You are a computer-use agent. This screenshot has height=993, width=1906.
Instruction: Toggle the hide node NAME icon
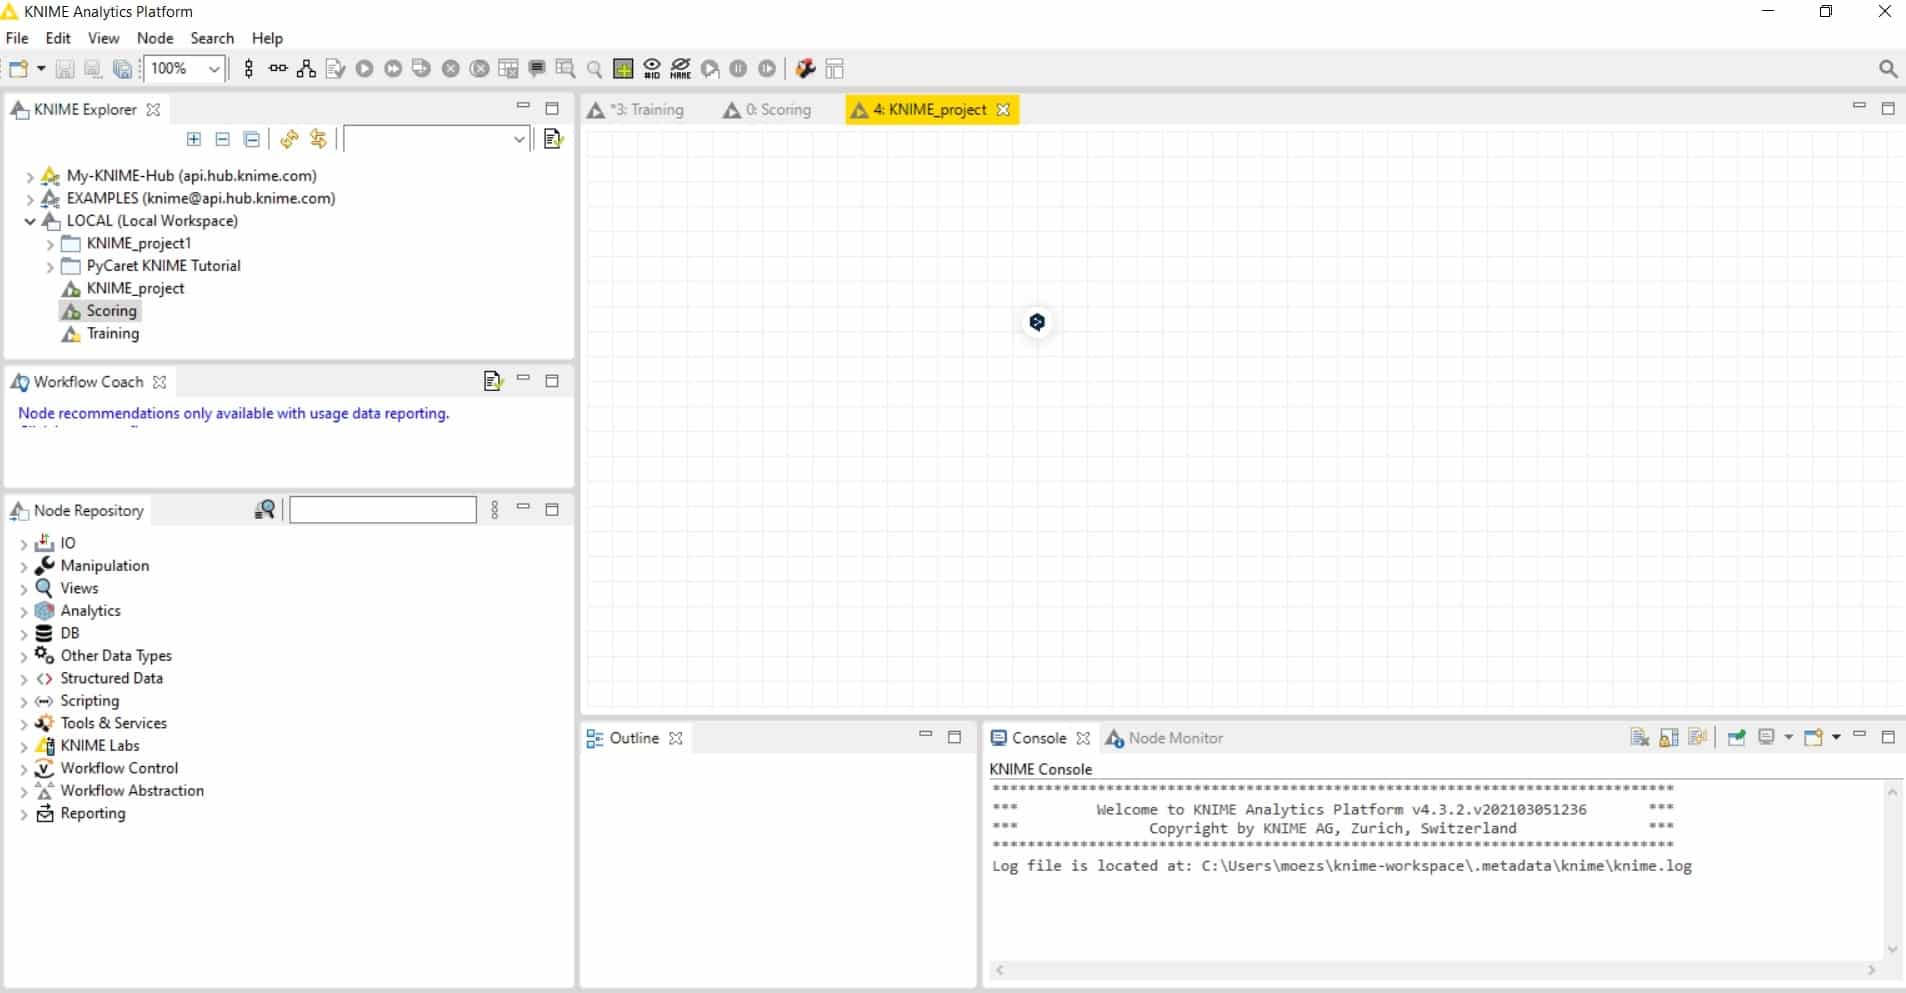point(681,69)
